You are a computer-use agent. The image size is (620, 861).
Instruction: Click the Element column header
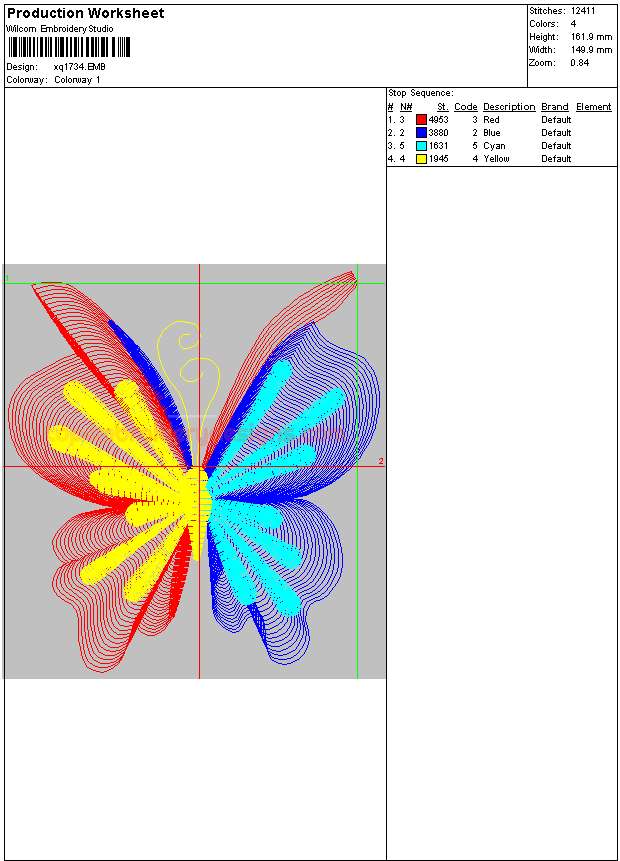point(594,107)
